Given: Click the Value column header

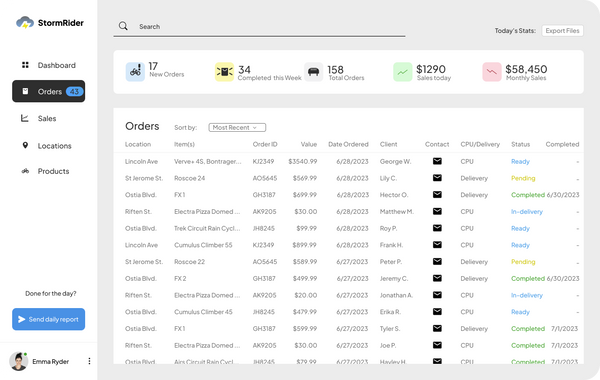Looking at the screenshot, I should [x=309, y=144].
